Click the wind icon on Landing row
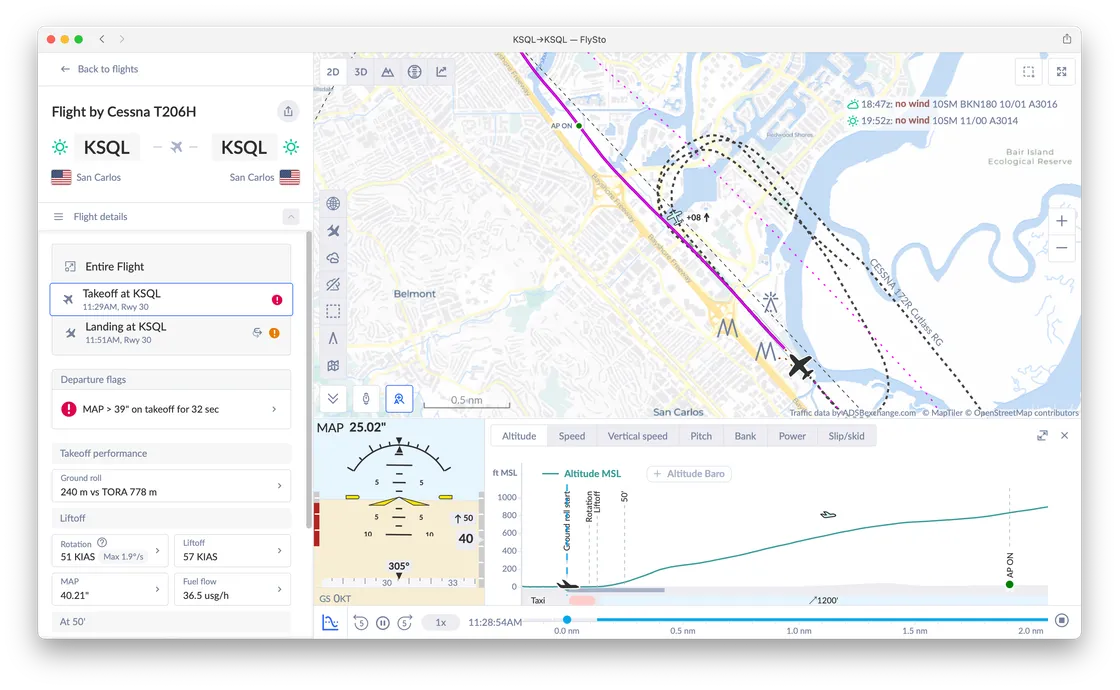This screenshot has height=690, width=1120. point(257,333)
